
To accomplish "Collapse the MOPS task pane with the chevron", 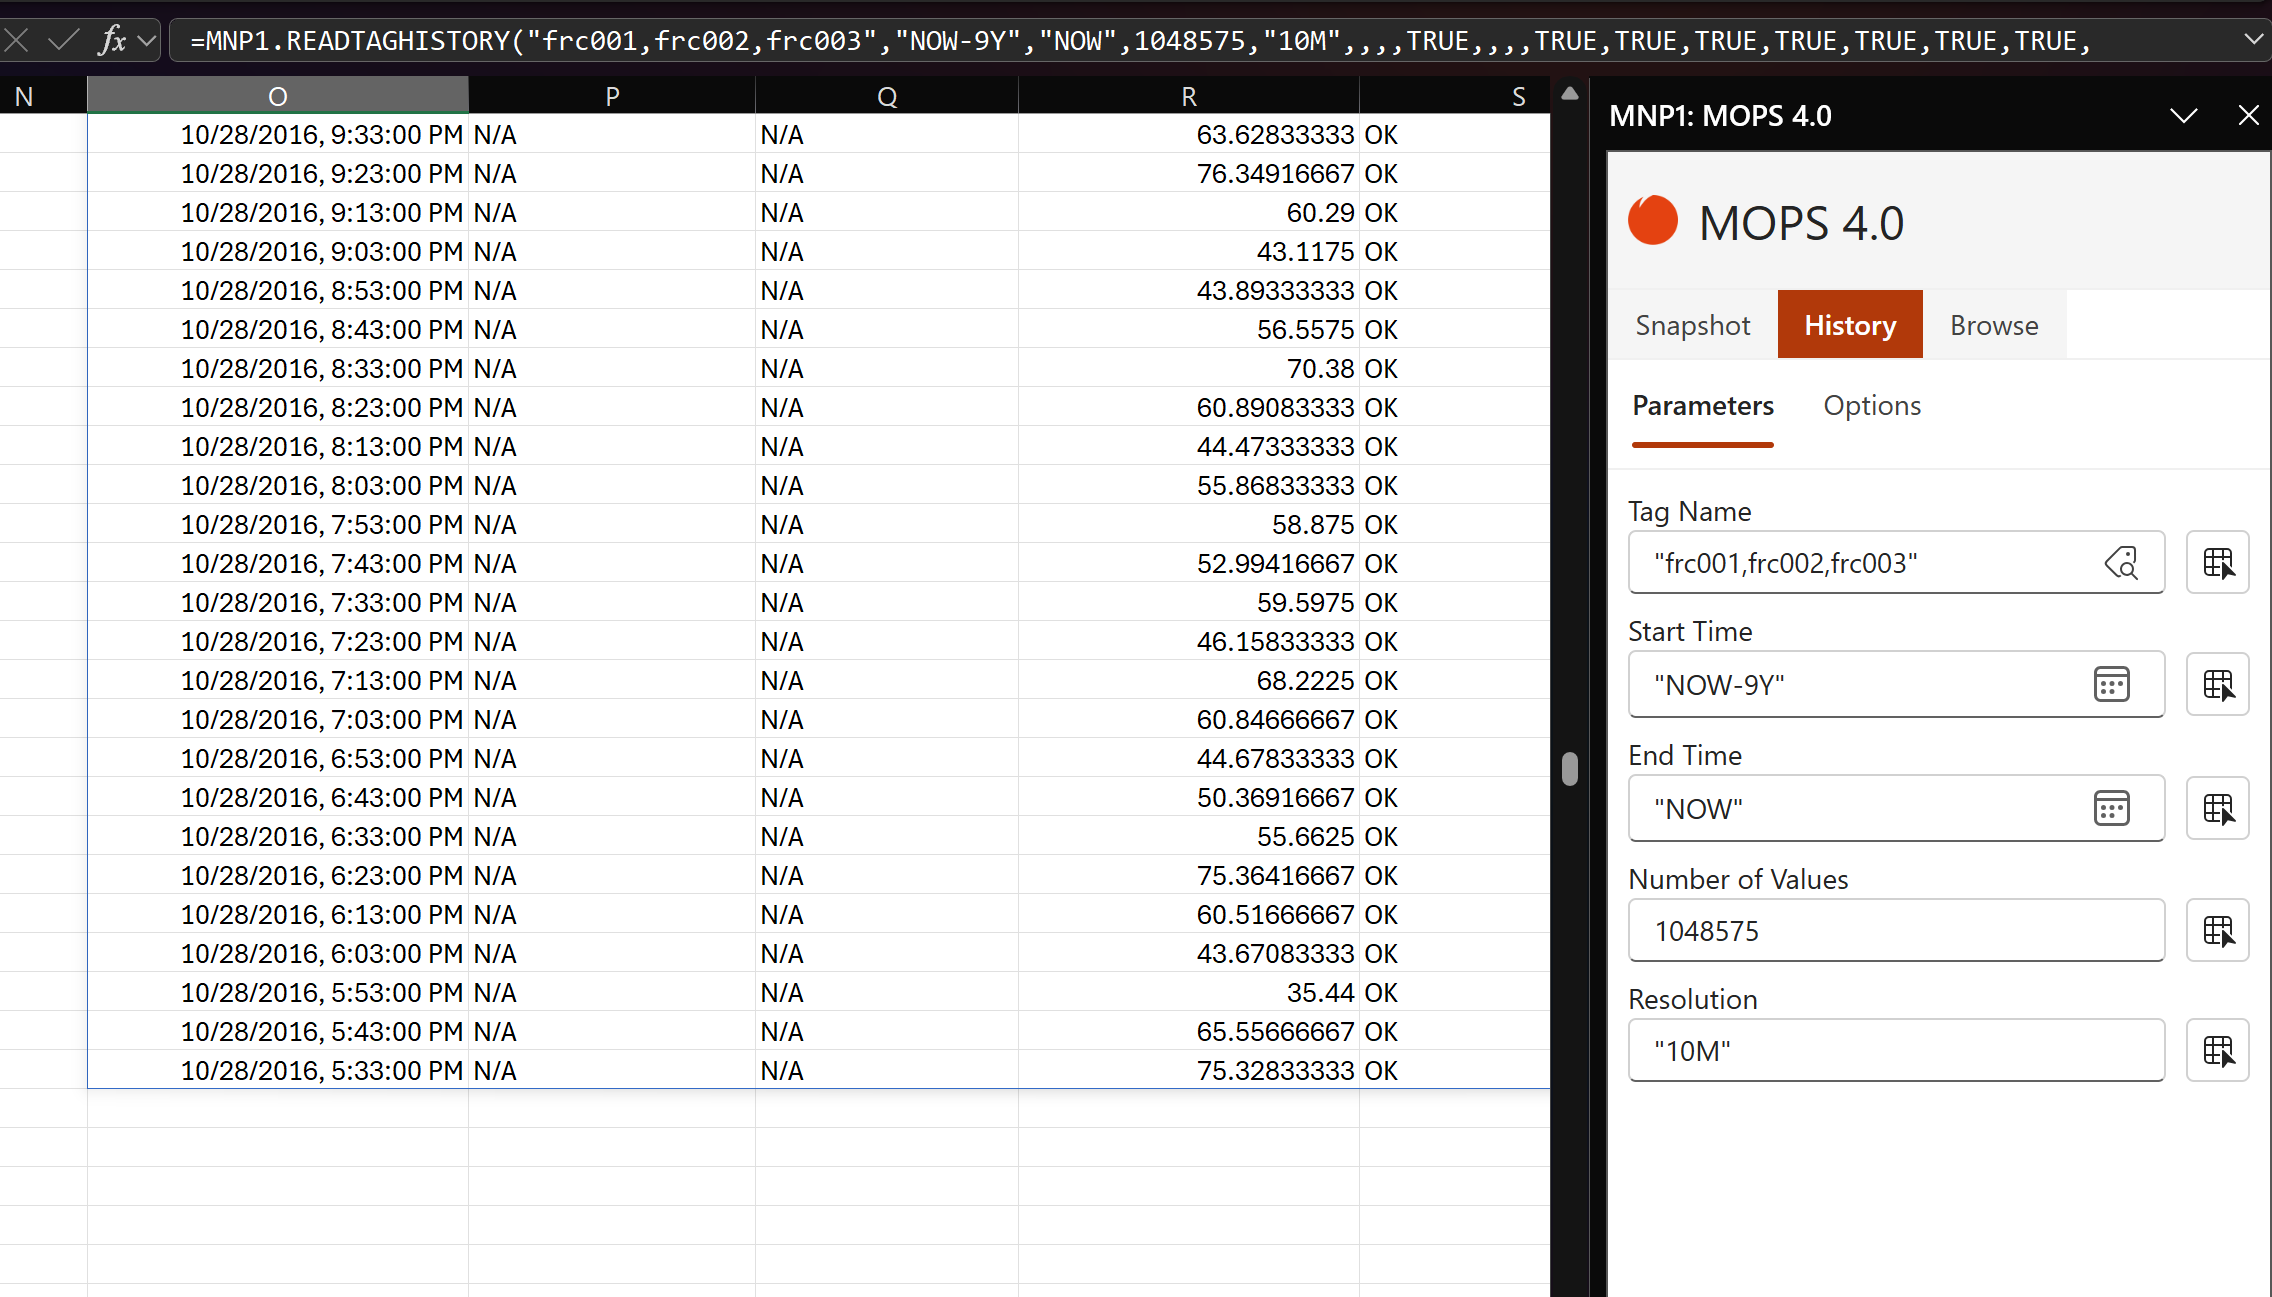I will point(2183,116).
